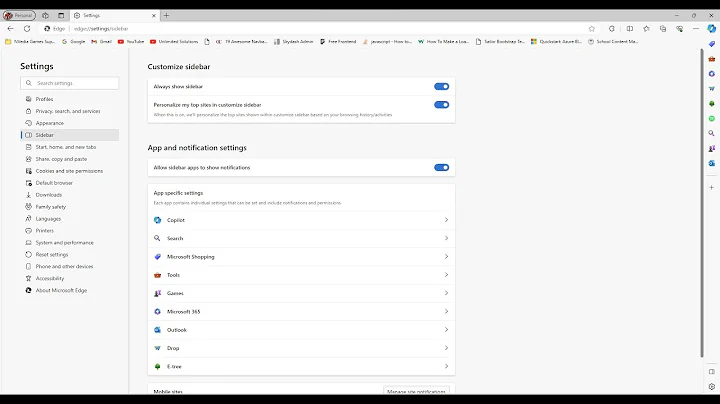
Task: Open Outlook icon in sidebar strip
Action: (711, 163)
